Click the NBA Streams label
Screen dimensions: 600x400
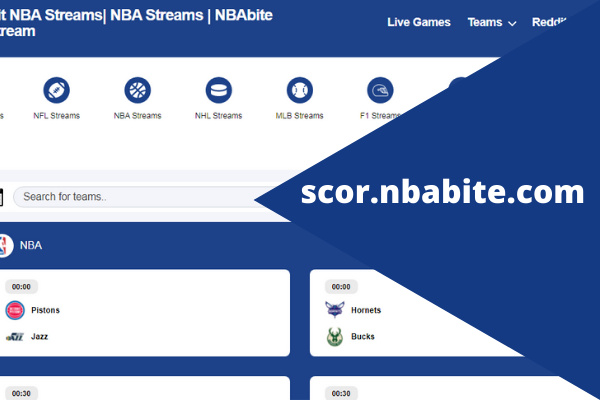tap(137, 116)
